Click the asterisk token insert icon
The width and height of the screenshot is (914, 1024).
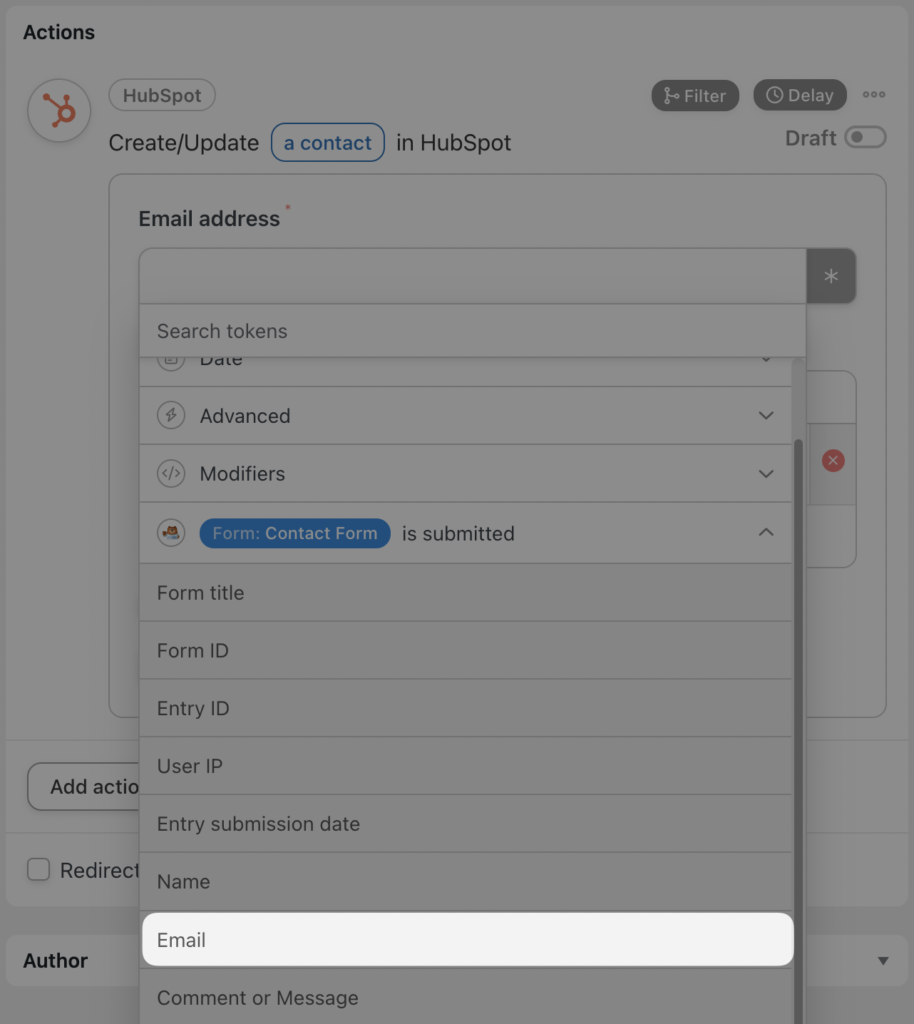[831, 276]
